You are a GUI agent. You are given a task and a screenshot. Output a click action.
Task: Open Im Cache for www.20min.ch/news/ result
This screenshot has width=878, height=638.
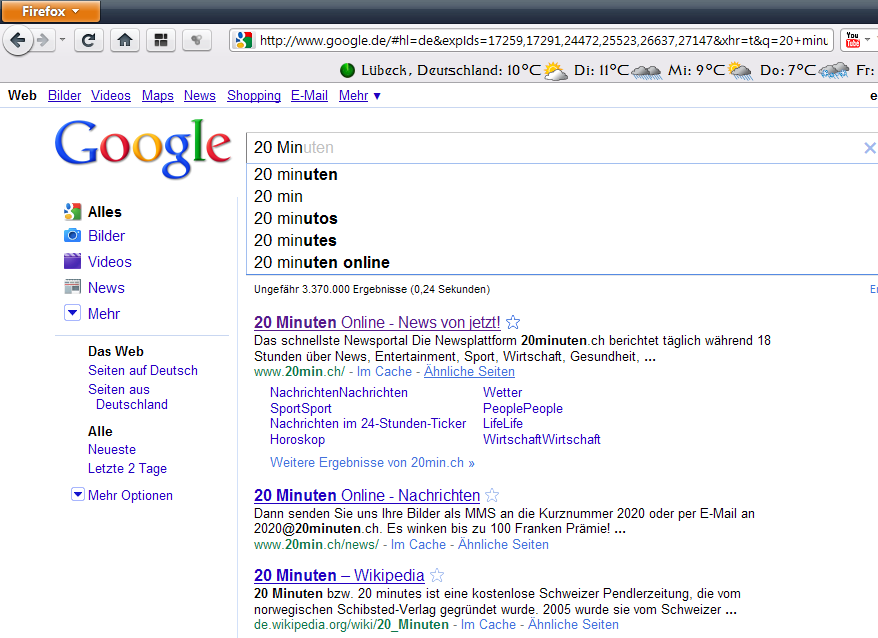point(418,544)
